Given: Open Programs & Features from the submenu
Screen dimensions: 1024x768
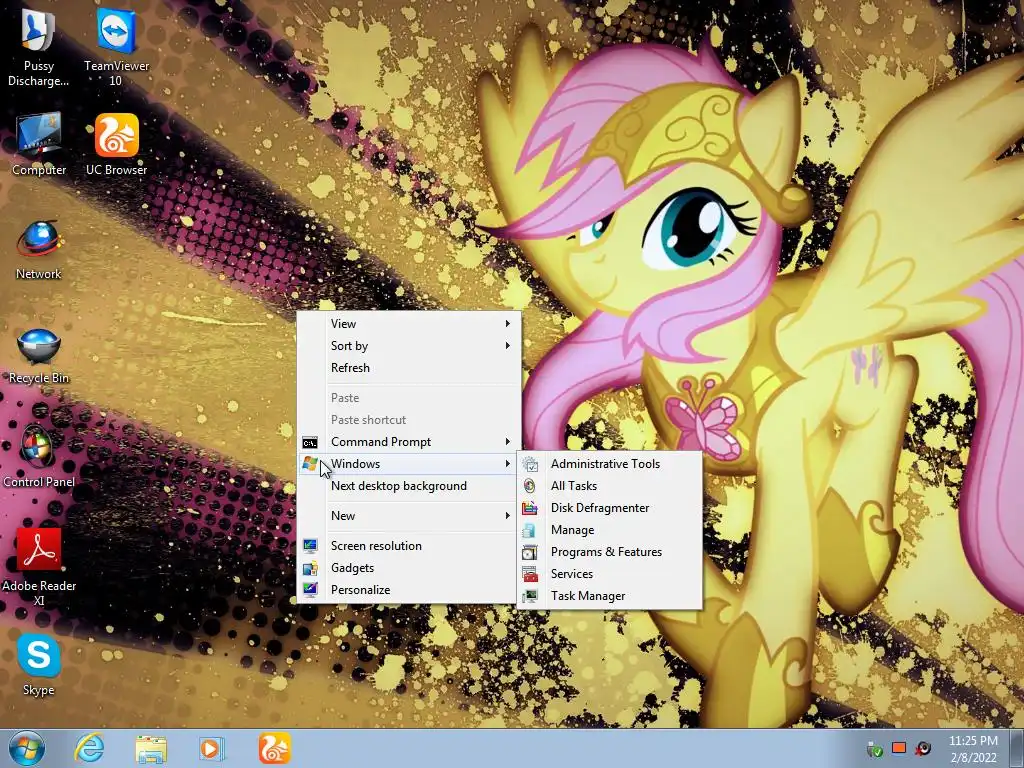Looking at the screenshot, I should coord(609,552).
